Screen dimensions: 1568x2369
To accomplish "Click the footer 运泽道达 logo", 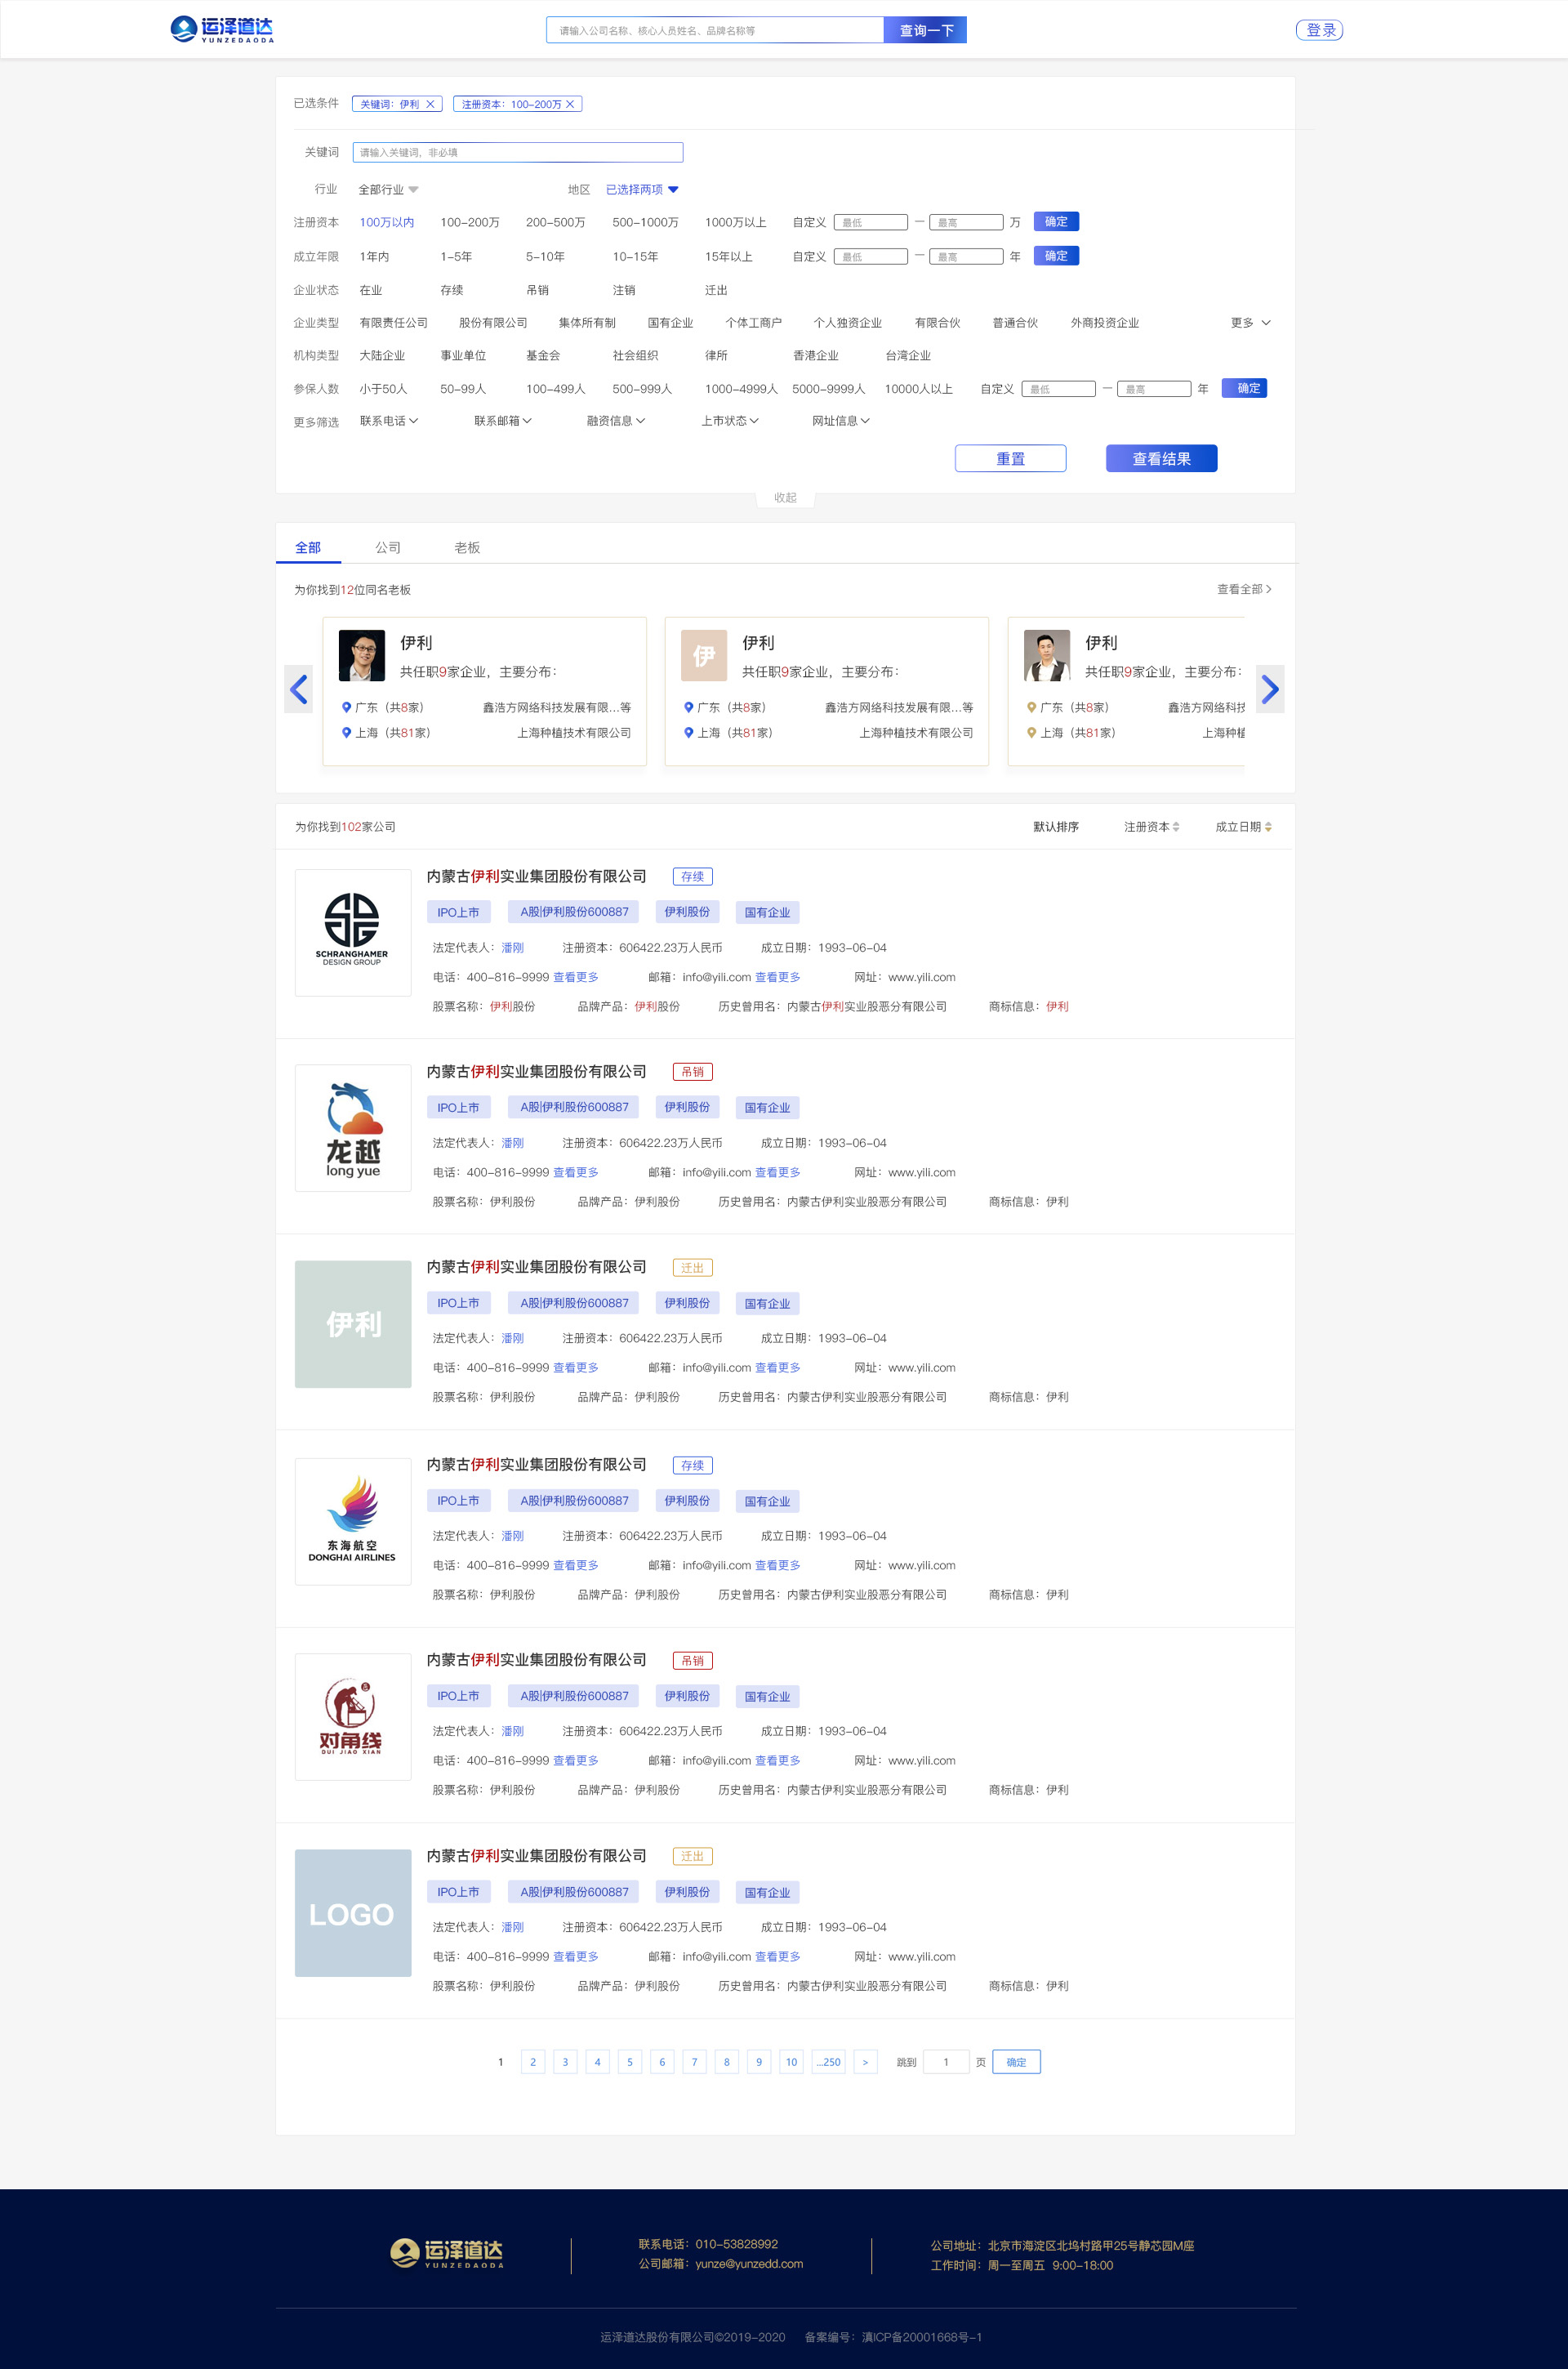I will click(x=446, y=2253).
